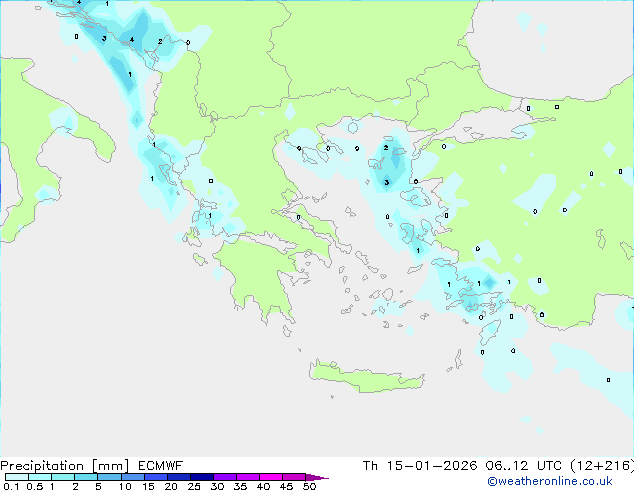
Task: Pick the 0.5–1 mm legend swatch
Action: [40, 477]
